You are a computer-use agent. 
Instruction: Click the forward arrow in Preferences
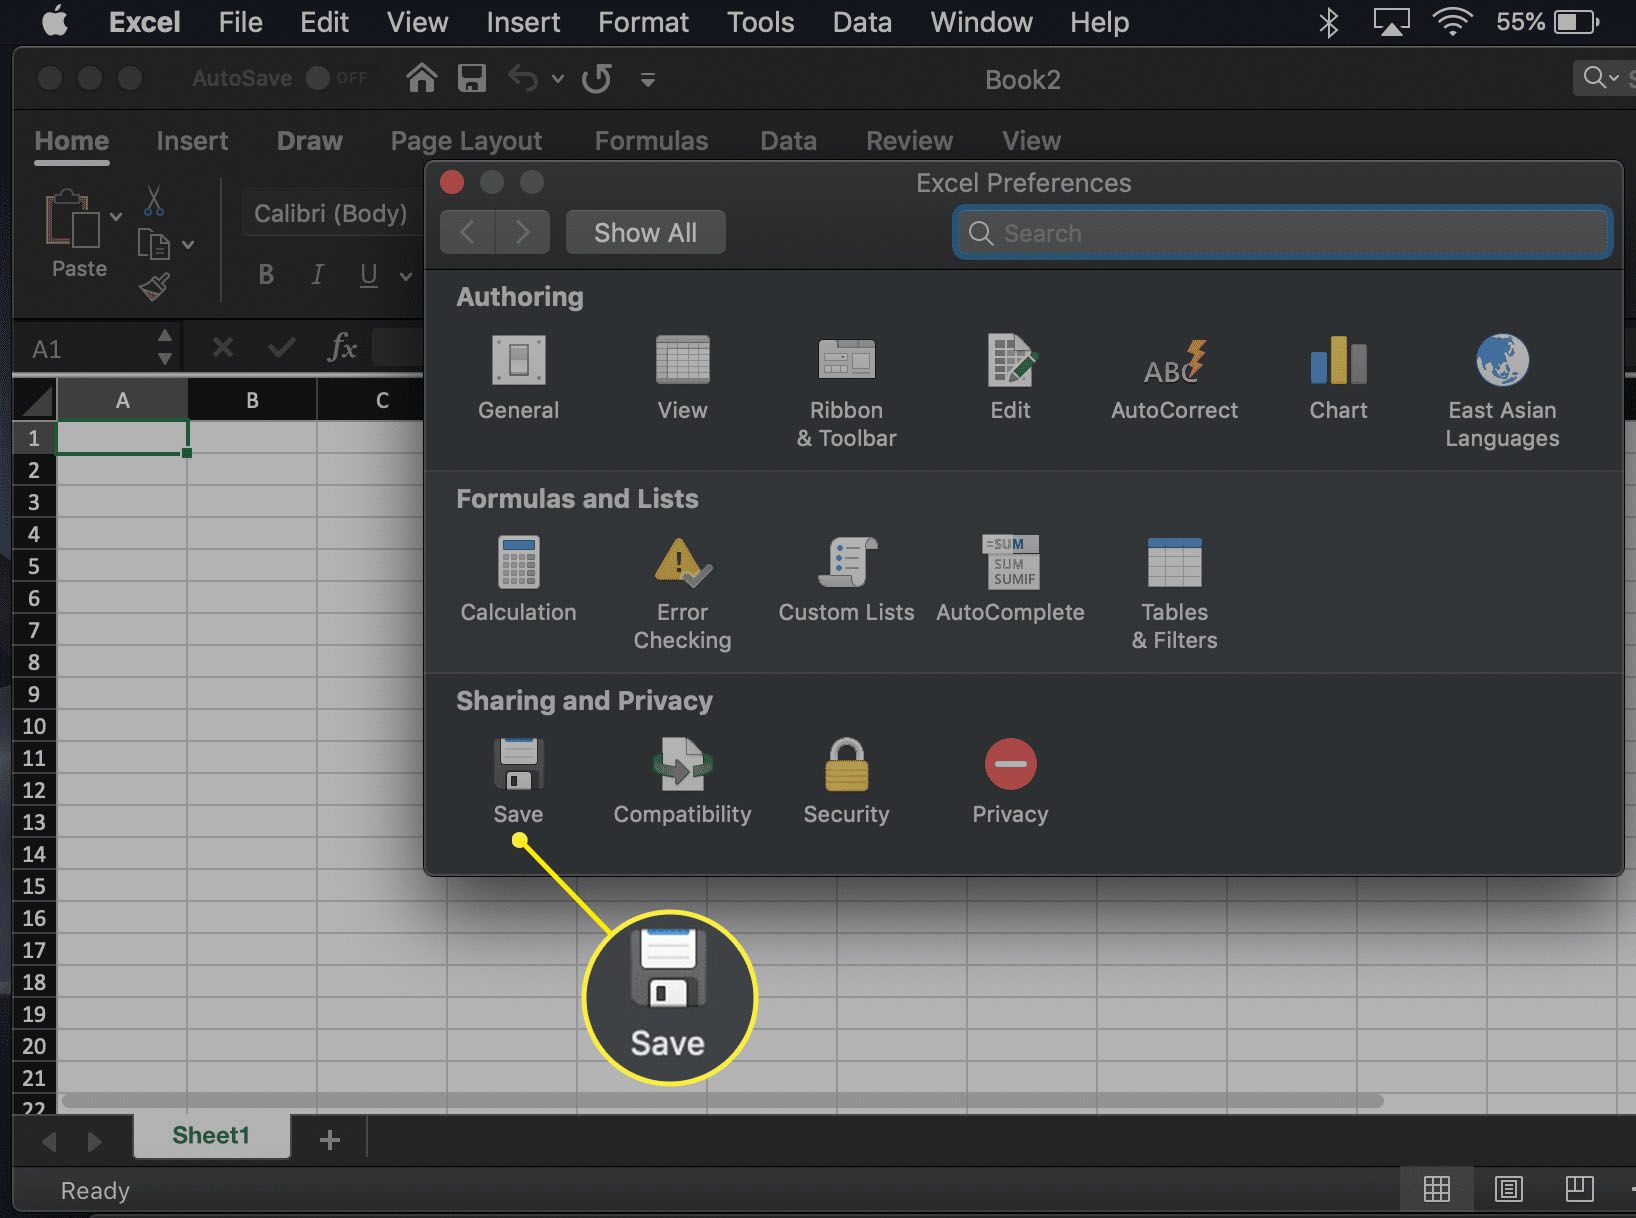click(x=522, y=233)
